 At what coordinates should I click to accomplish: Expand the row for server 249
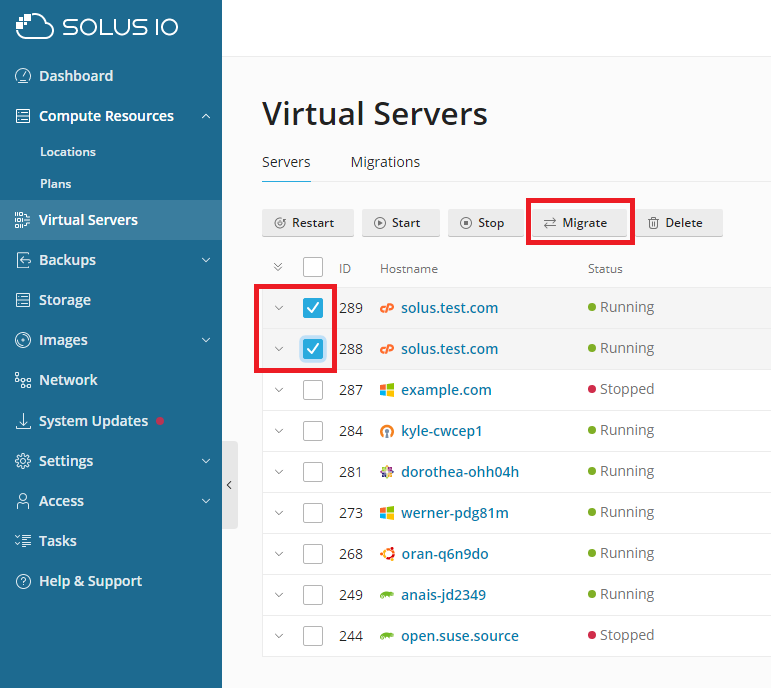click(279, 595)
